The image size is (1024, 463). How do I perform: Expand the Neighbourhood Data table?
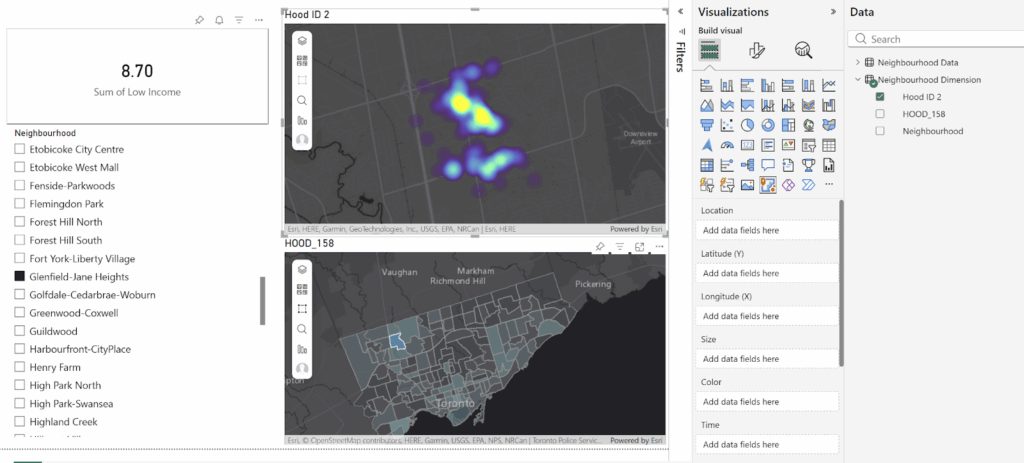[857, 63]
